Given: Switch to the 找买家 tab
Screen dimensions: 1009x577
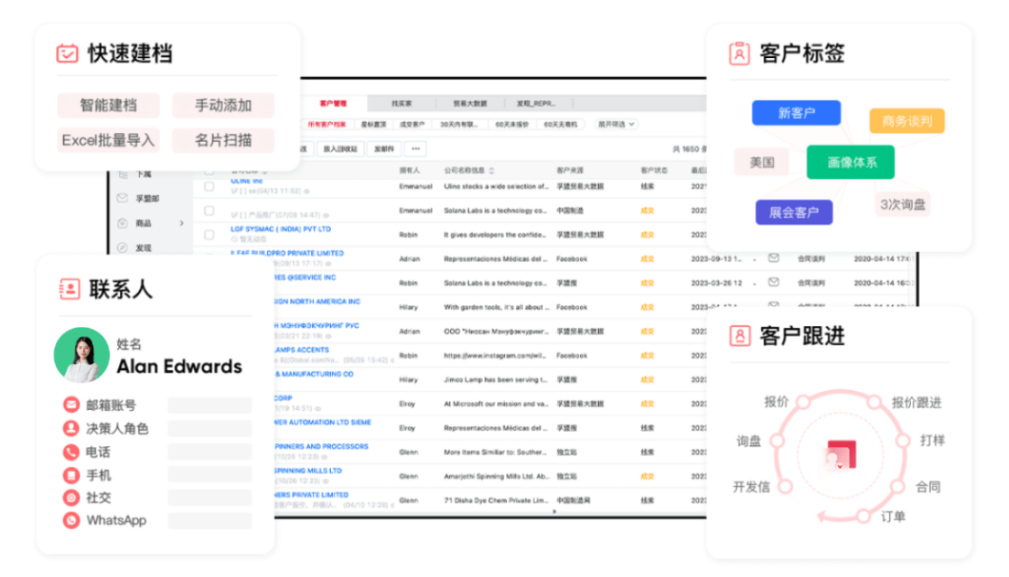Looking at the screenshot, I should click(402, 103).
